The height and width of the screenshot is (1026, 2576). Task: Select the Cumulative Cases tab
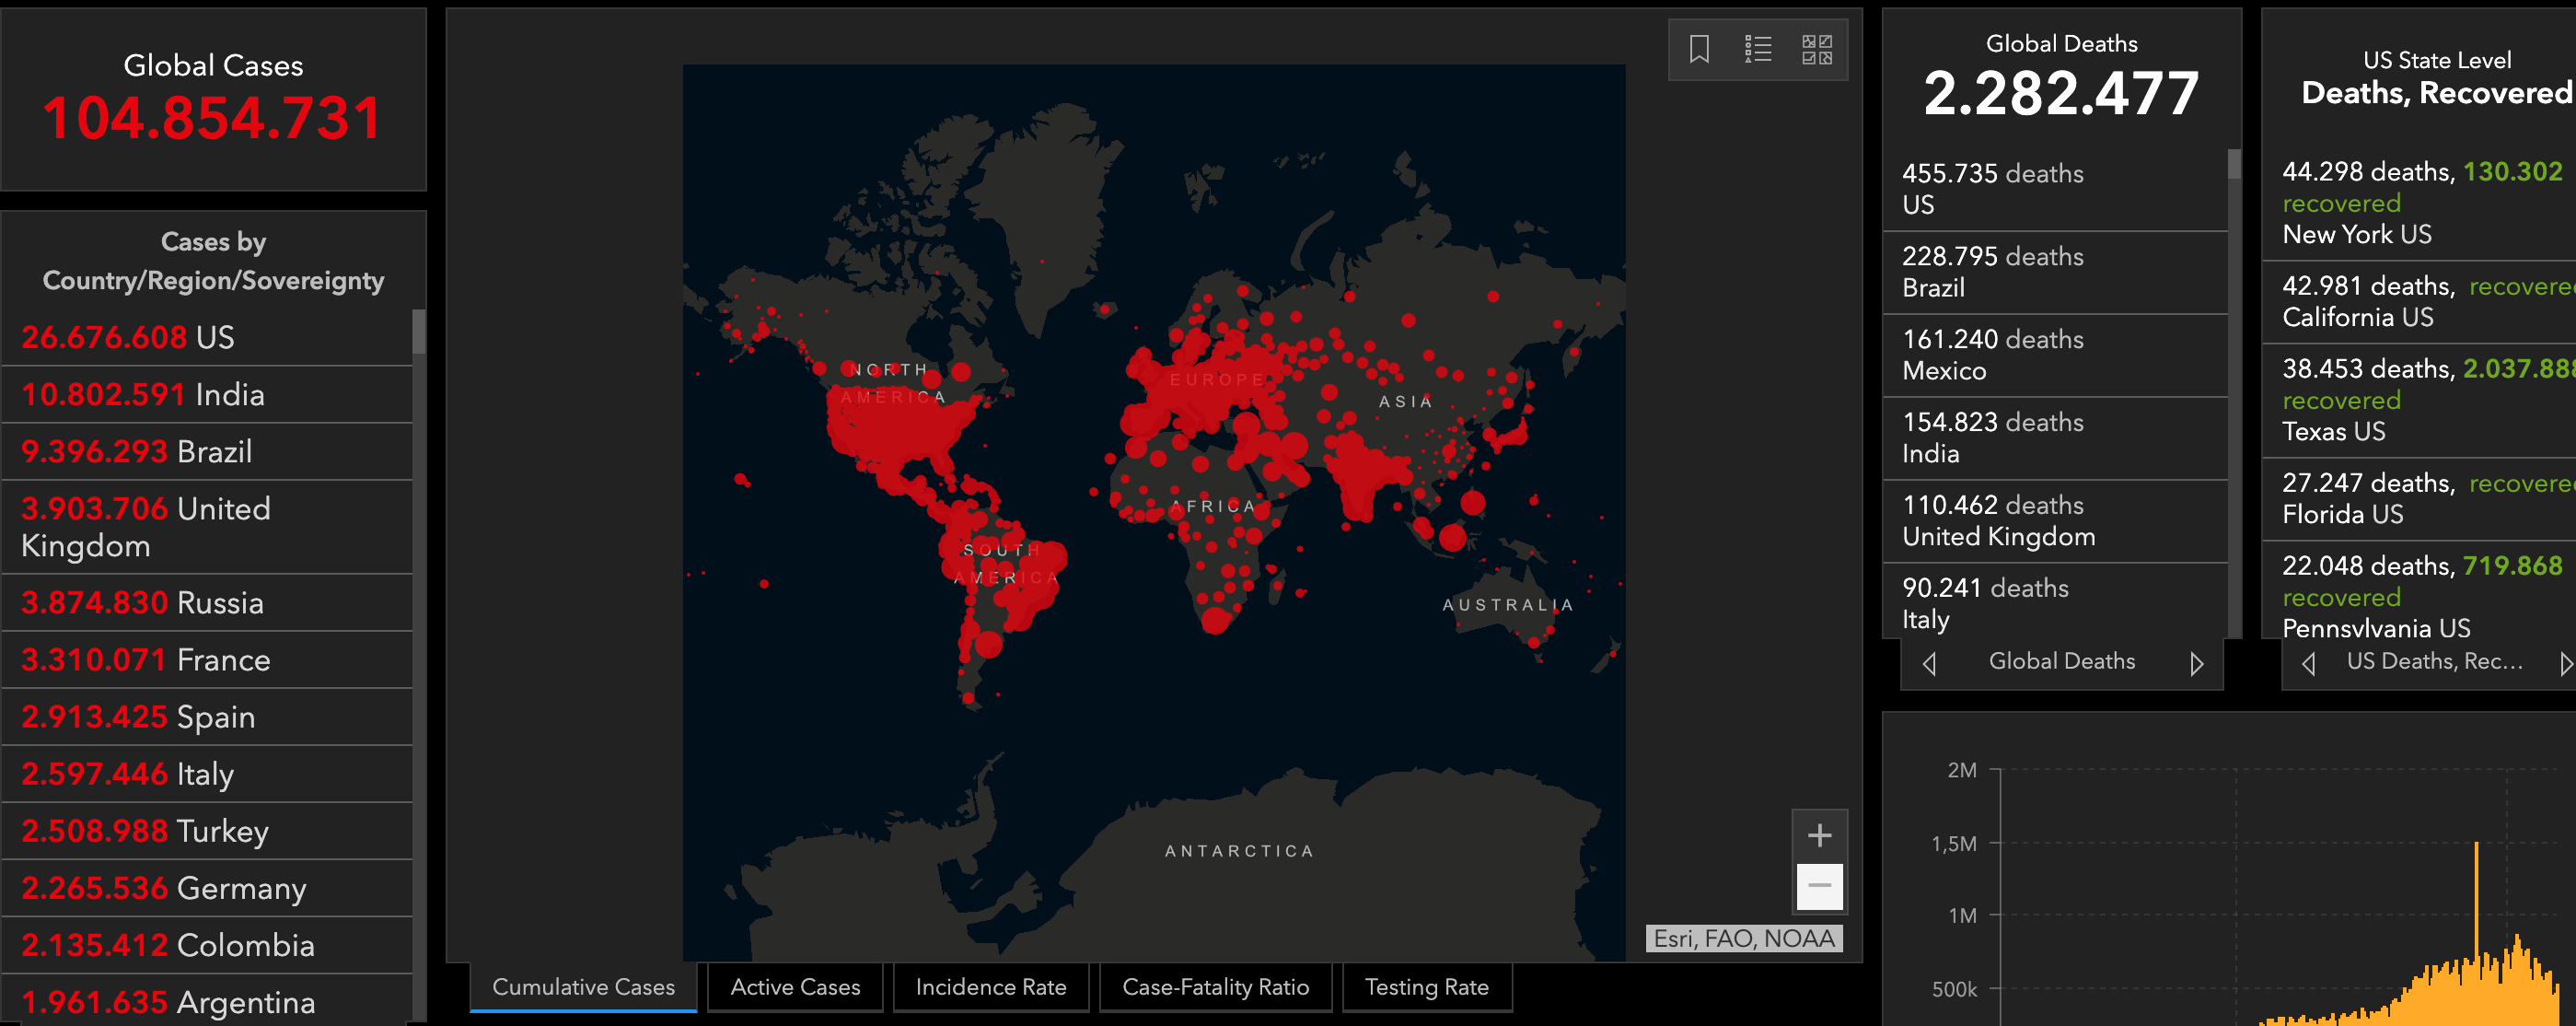(x=583, y=987)
